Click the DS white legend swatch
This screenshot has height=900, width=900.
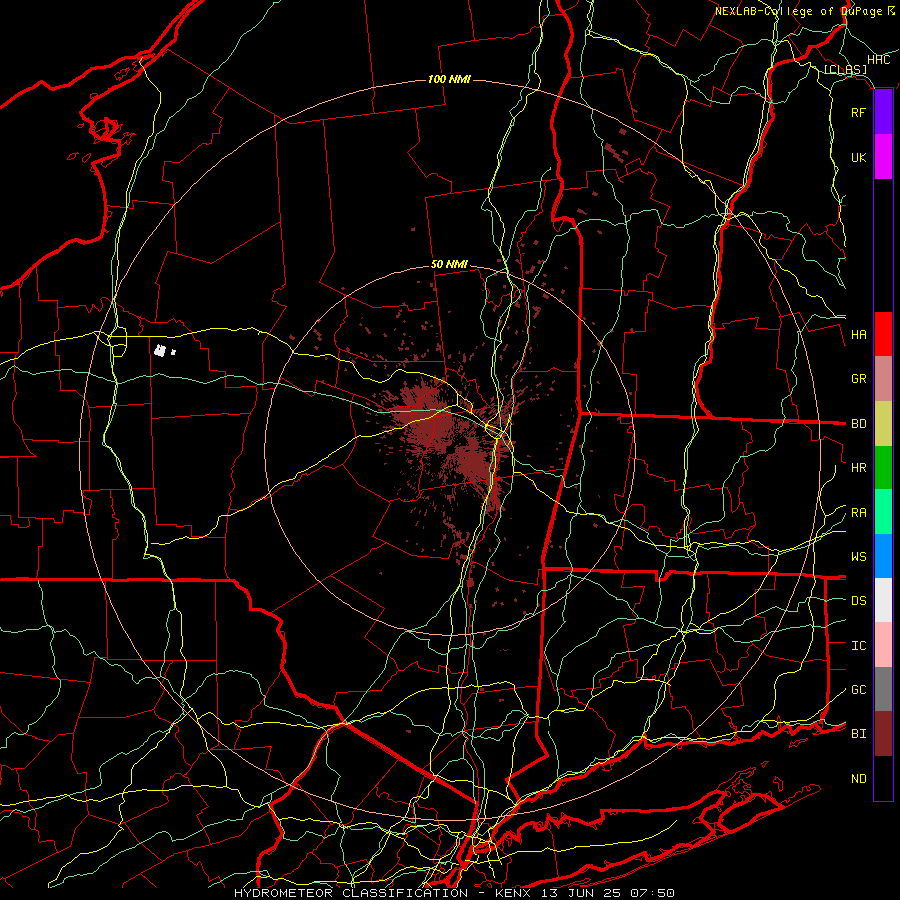[x=883, y=600]
